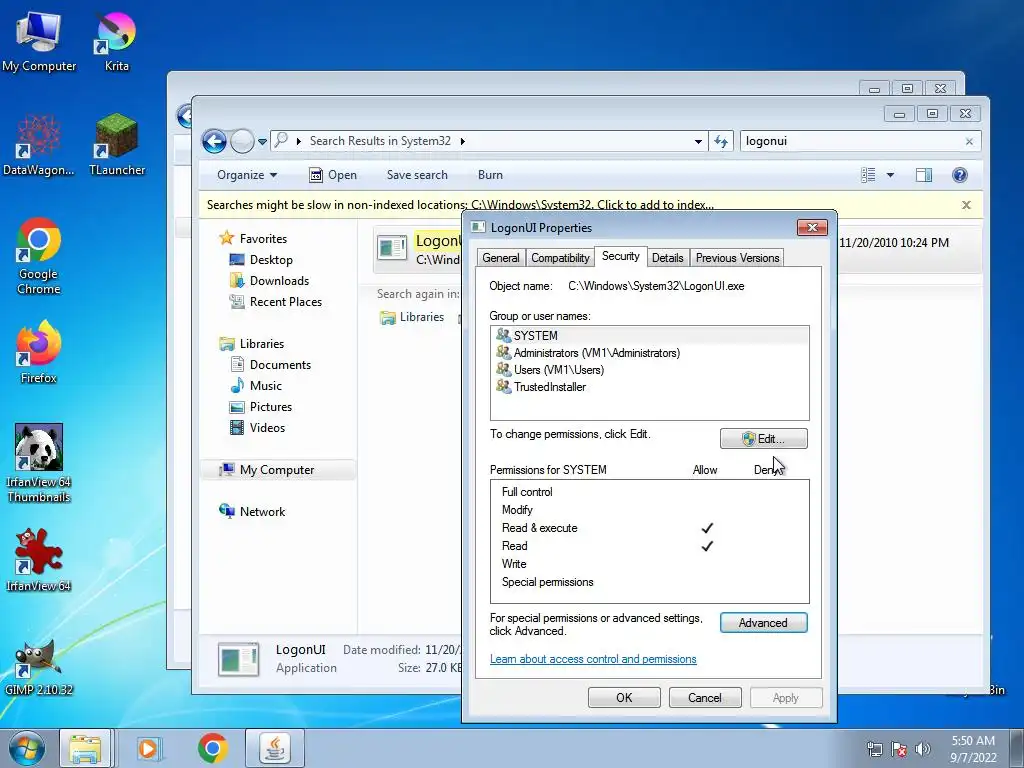The width and height of the screenshot is (1024, 768).
Task: Click OK in LogonUI Properties
Action: pyautogui.click(x=624, y=697)
